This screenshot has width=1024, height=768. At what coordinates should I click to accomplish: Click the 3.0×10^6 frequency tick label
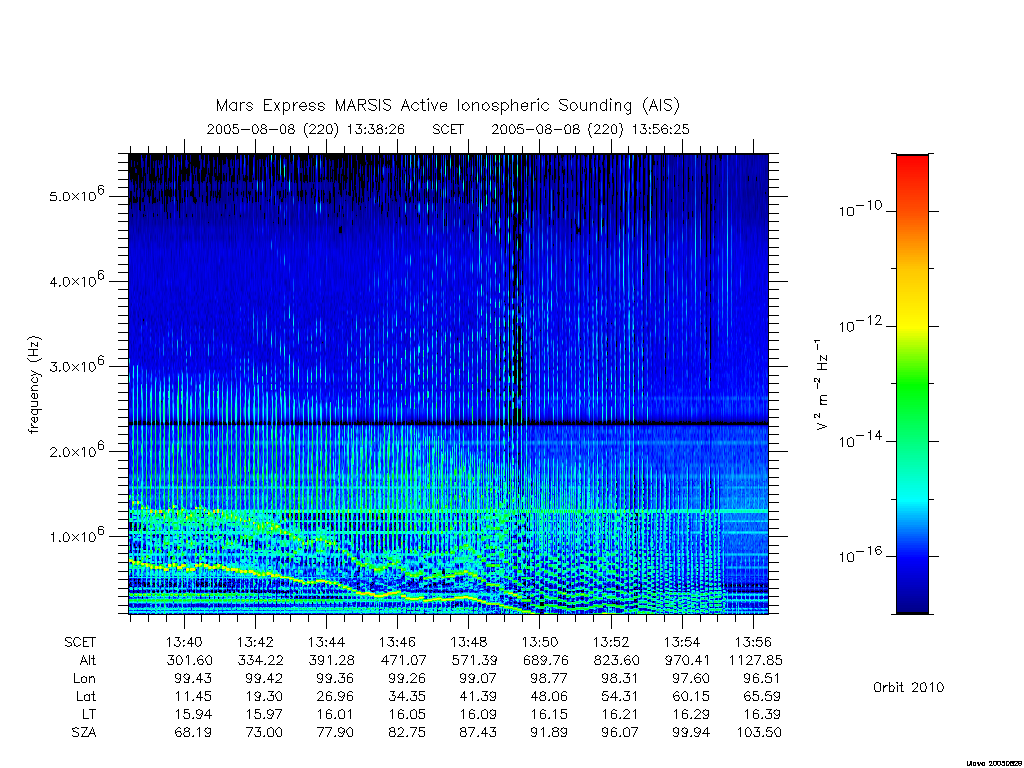click(76, 364)
